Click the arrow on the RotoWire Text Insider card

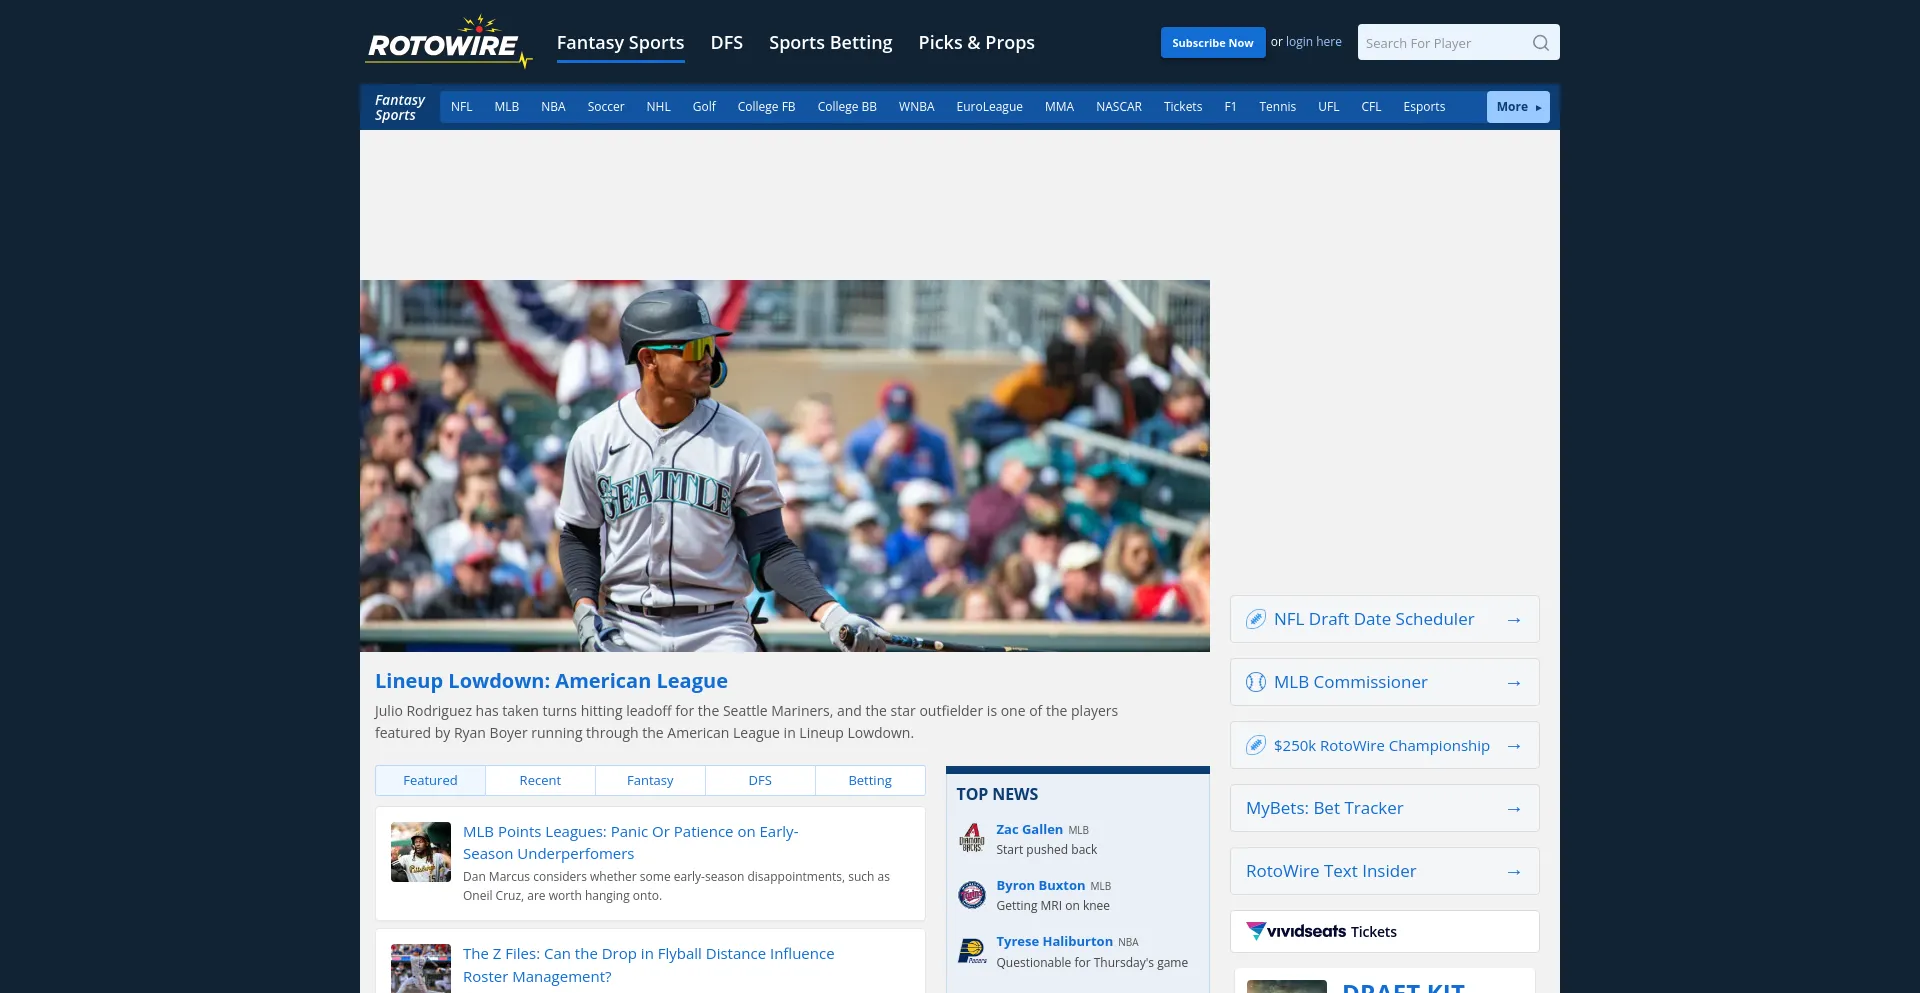point(1514,872)
